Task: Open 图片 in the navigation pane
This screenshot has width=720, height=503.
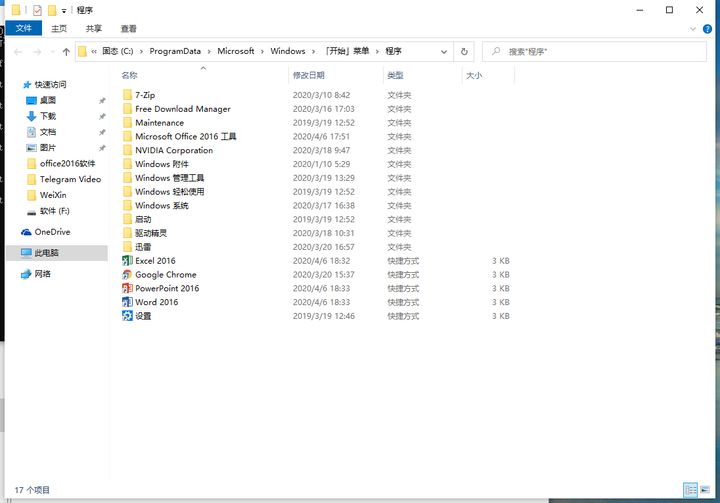Action: pyautogui.click(x=47, y=147)
